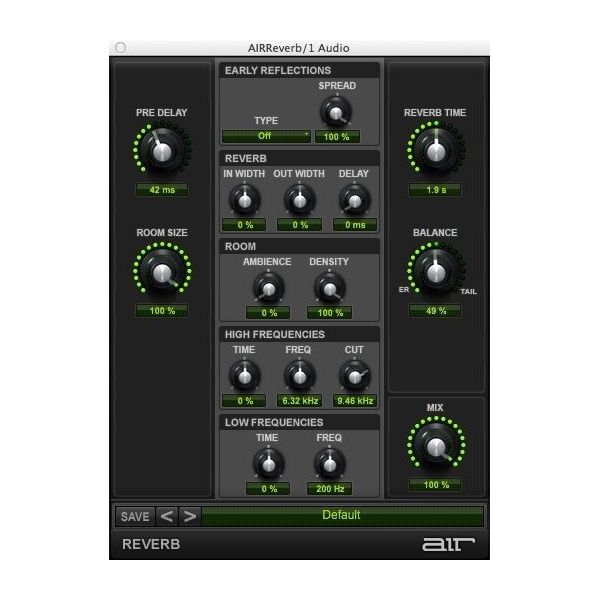The image size is (600, 600).
Task: Click the Room Size 100 % value
Action: coord(162,311)
